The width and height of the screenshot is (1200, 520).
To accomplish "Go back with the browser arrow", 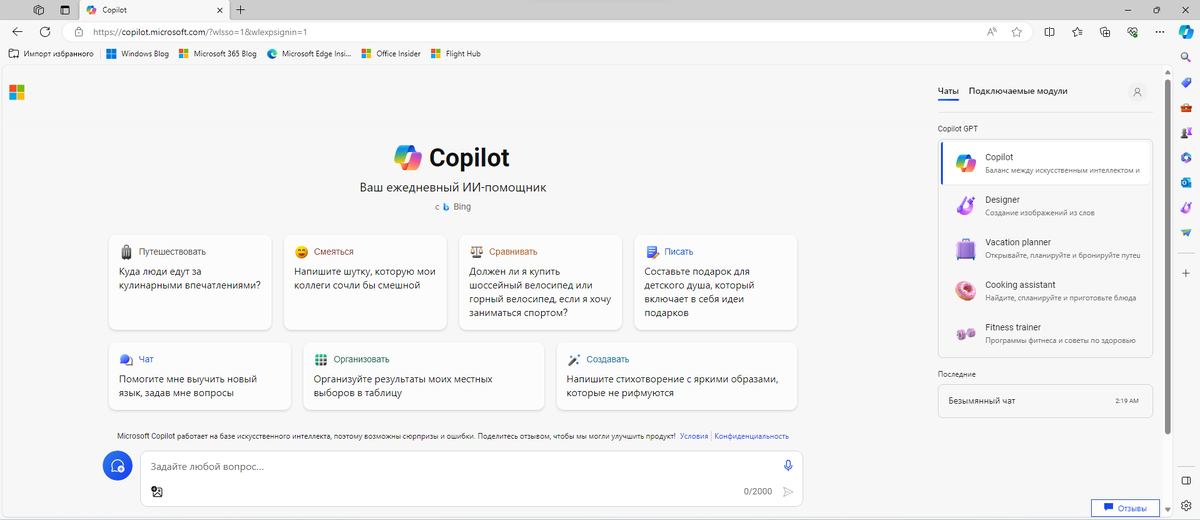I will click(x=17, y=32).
